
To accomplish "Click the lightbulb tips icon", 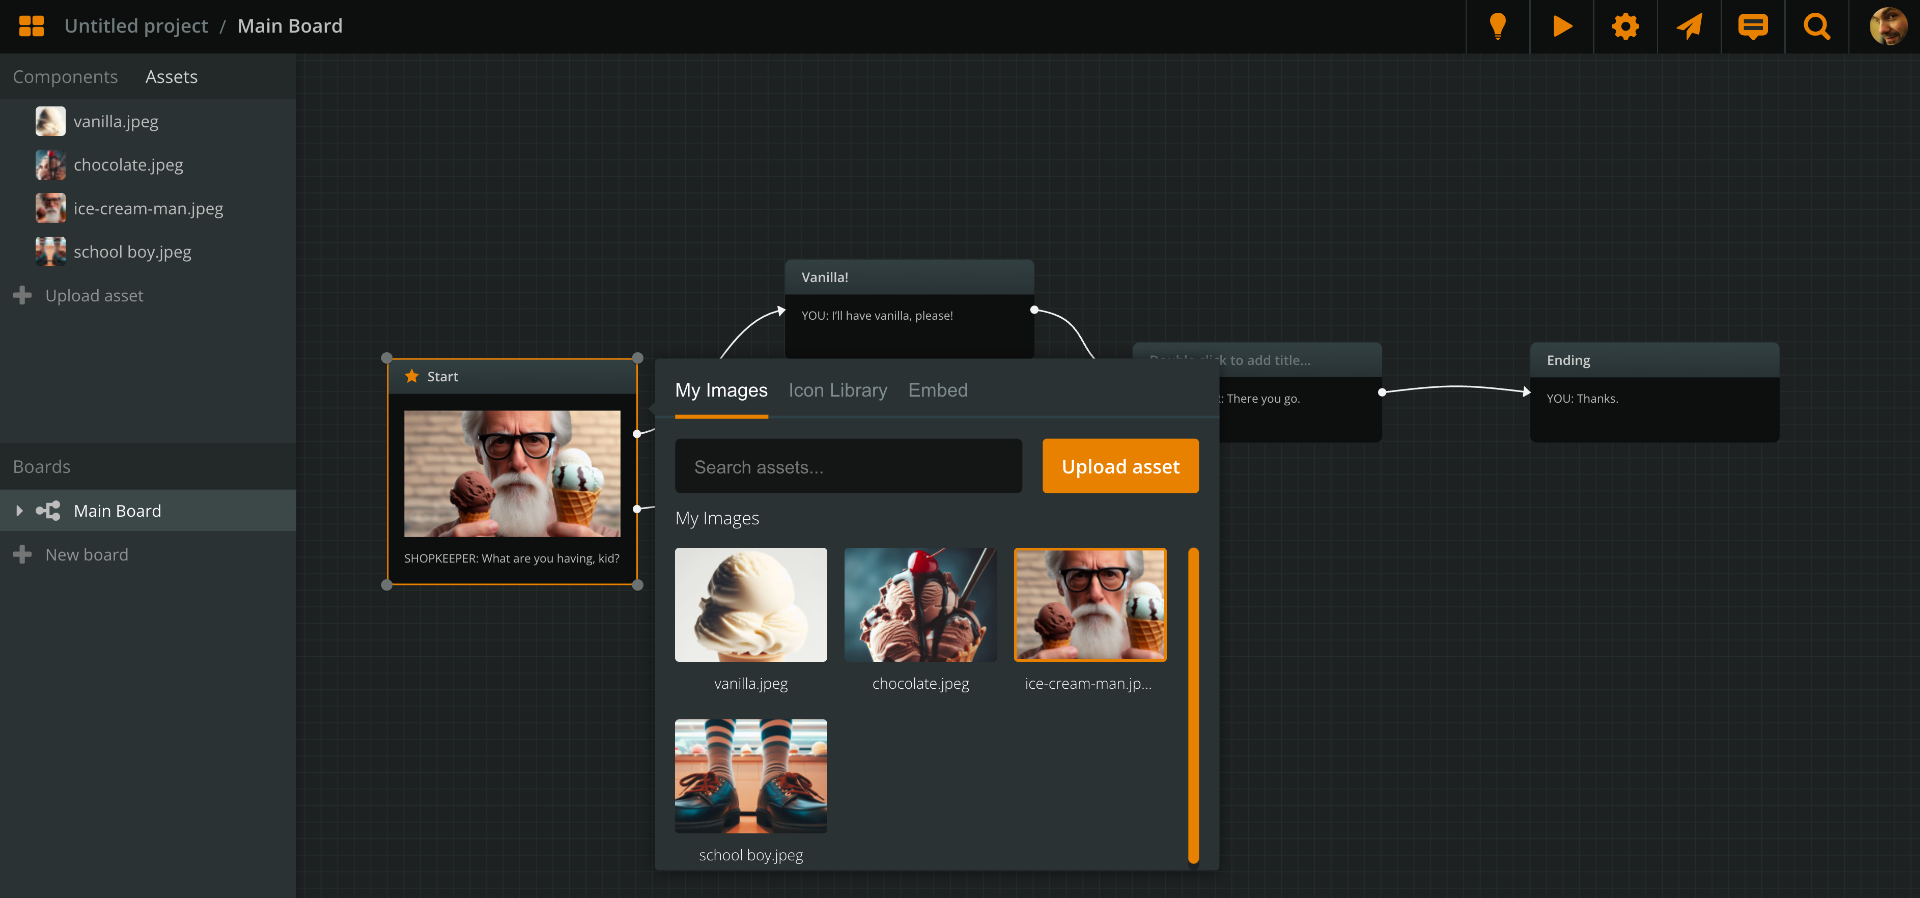I will 1497,26.
